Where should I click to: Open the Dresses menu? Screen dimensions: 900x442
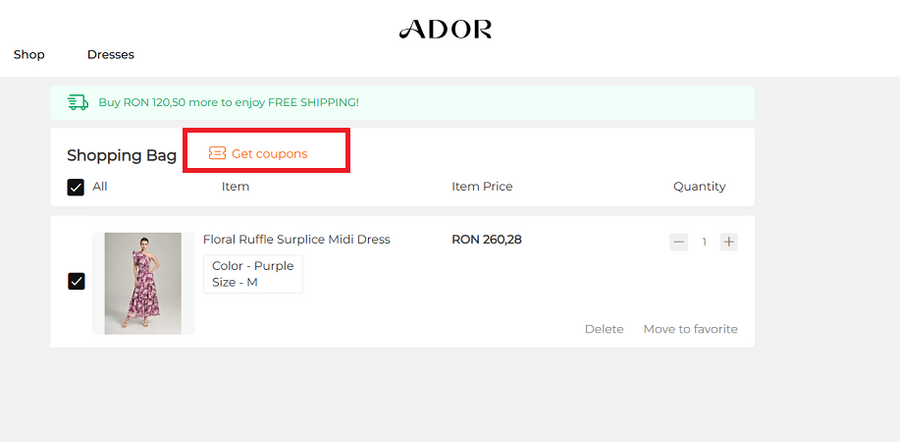tap(110, 55)
